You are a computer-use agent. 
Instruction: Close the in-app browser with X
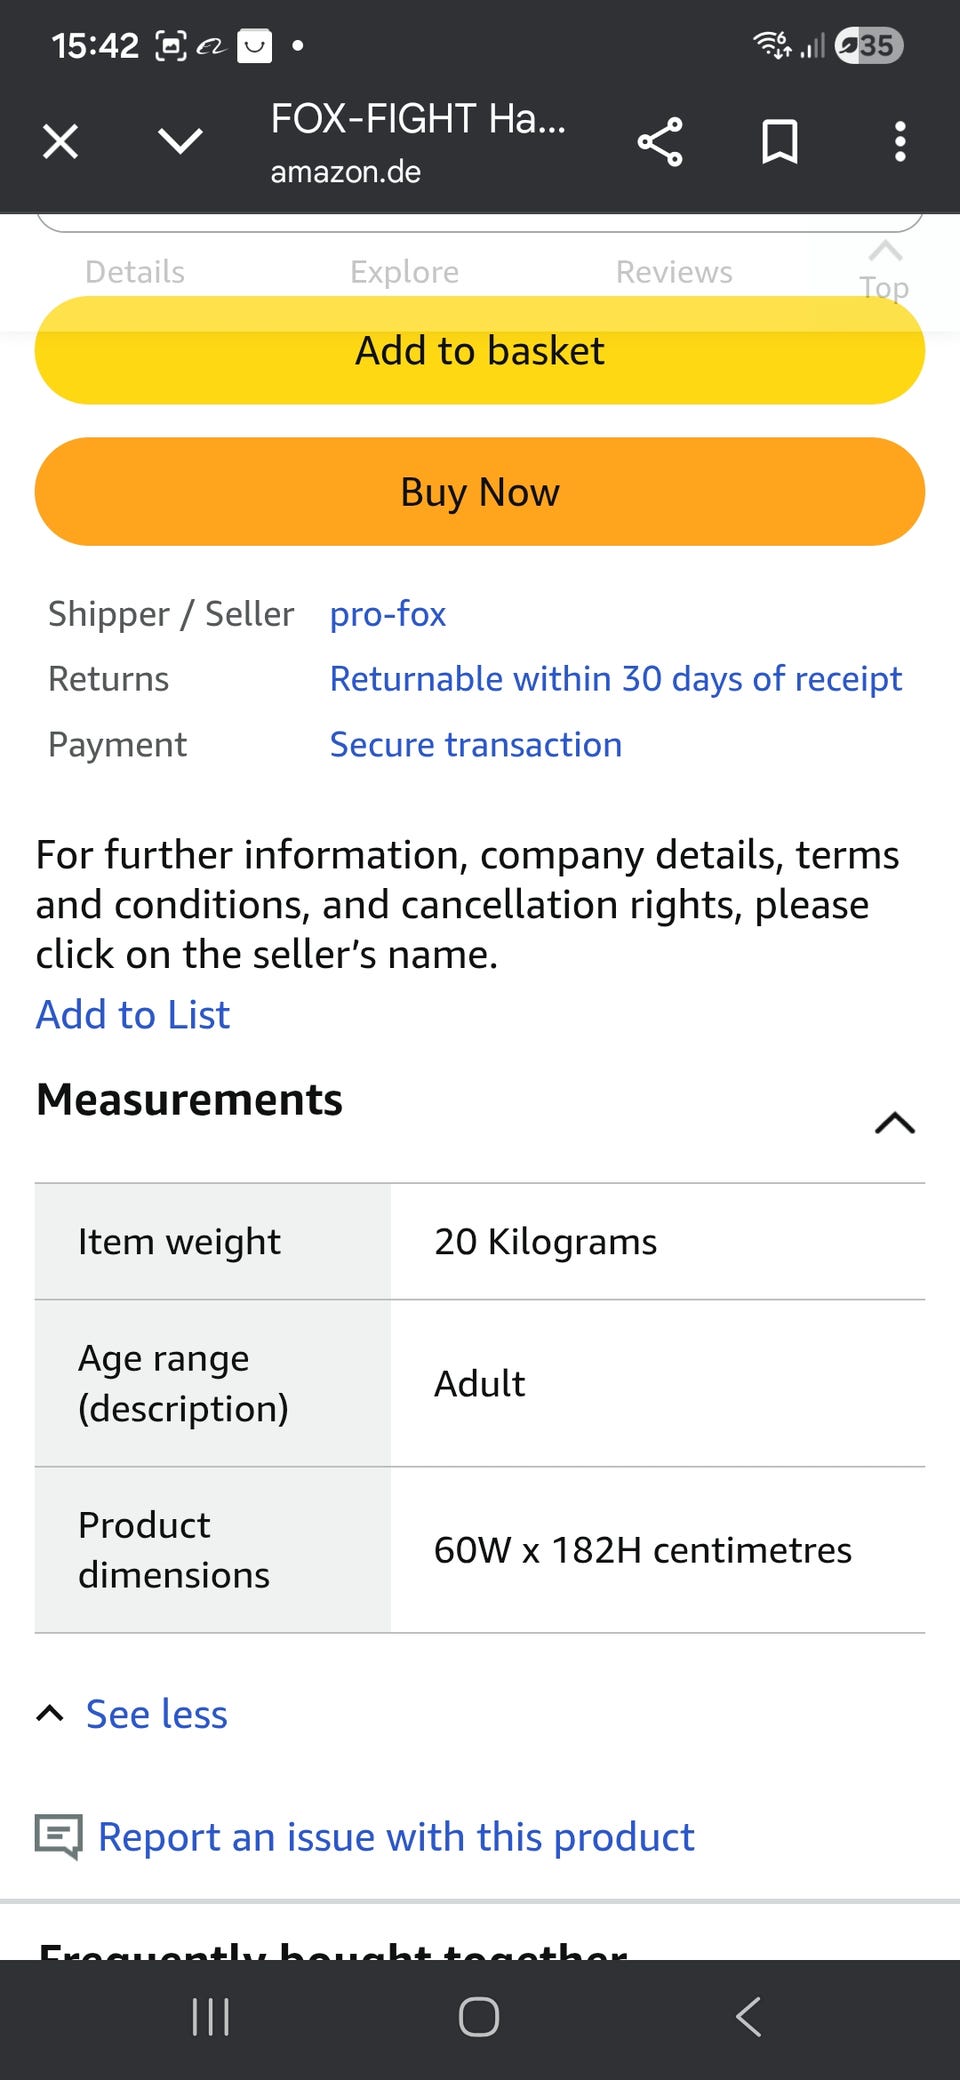[x=61, y=142]
